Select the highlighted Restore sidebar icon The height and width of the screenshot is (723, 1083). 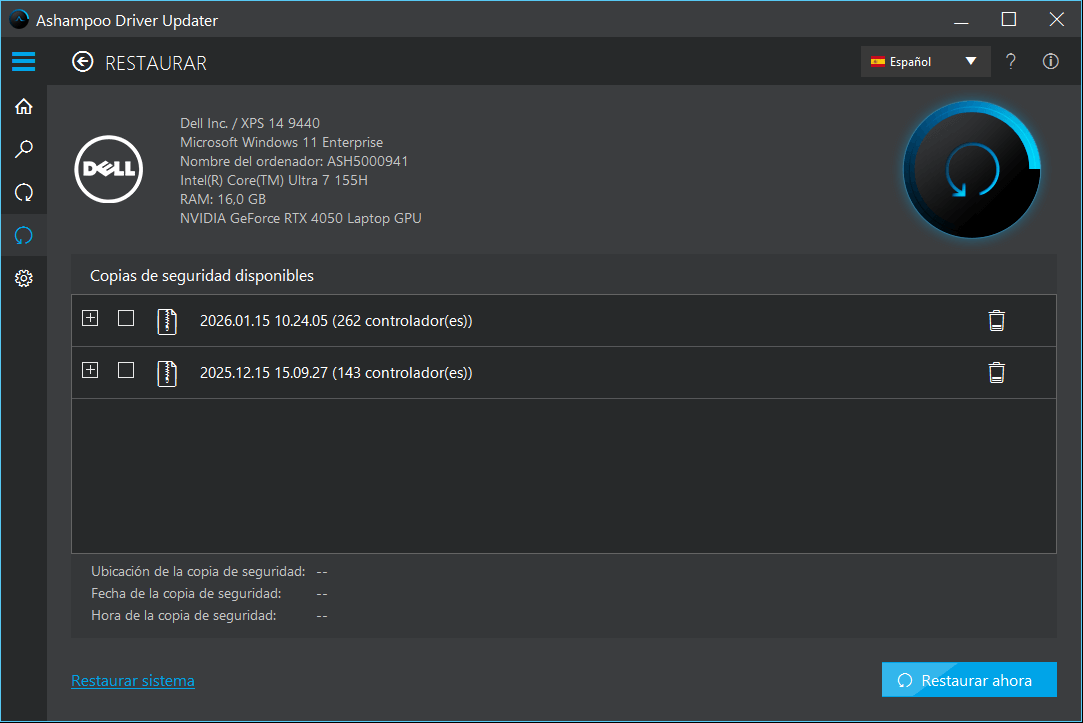(23, 235)
